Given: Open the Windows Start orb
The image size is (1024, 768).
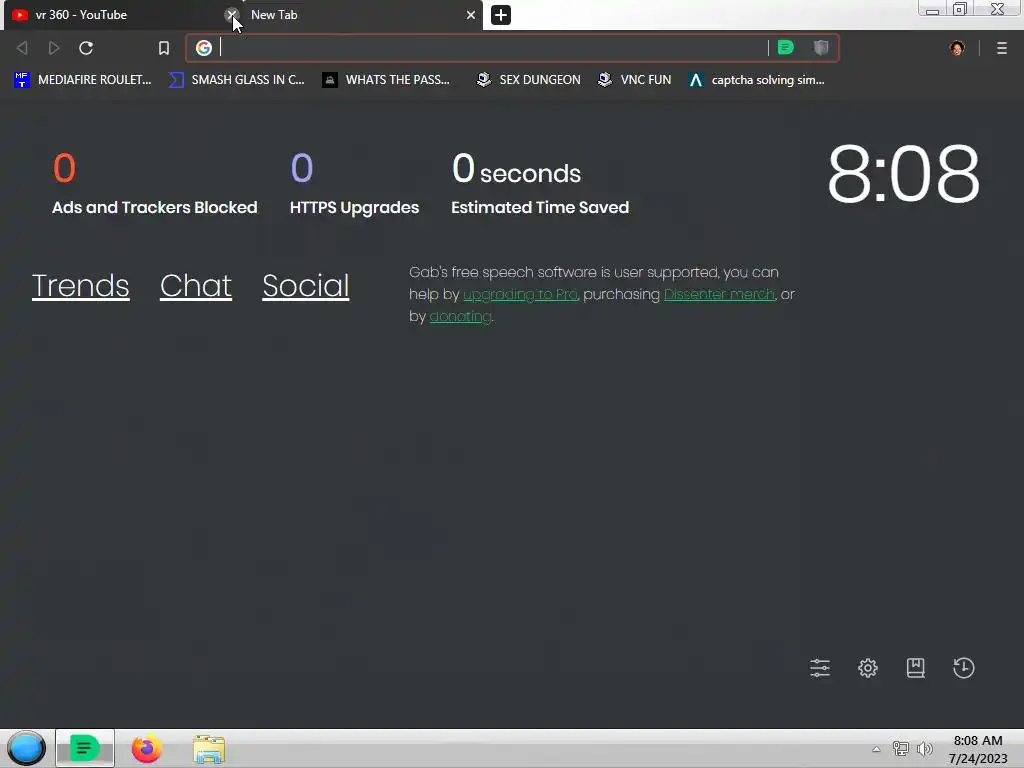Looking at the screenshot, I should click(x=26, y=748).
